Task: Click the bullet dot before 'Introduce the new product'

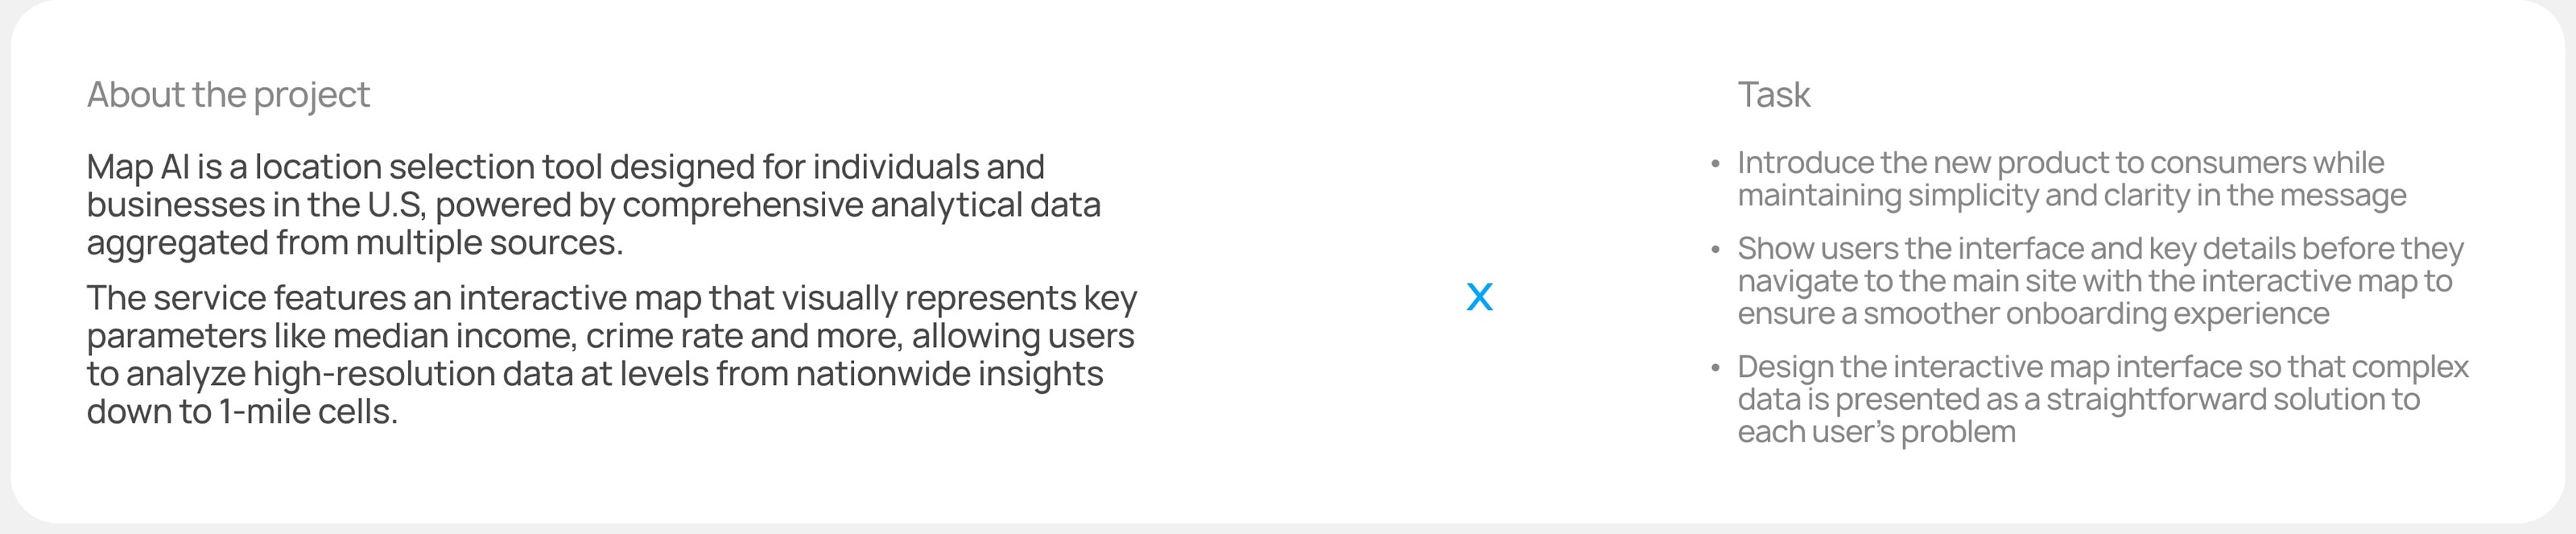Action: pyautogui.click(x=1716, y=164)
